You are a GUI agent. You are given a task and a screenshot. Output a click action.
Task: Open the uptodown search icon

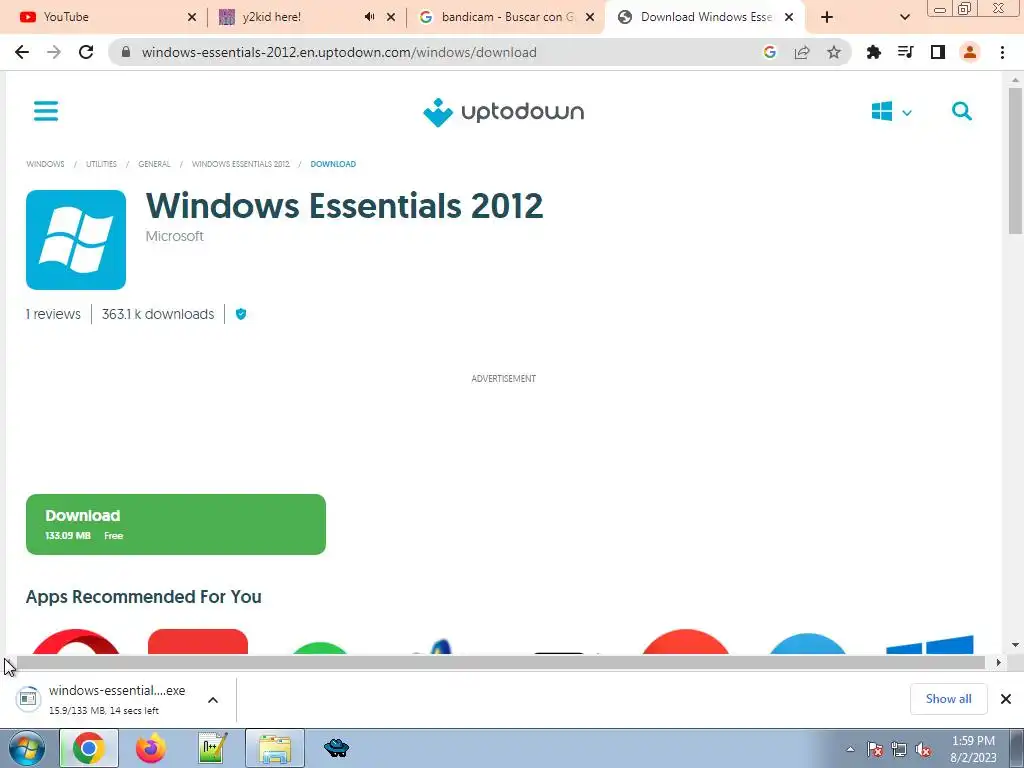click(962, 111)
